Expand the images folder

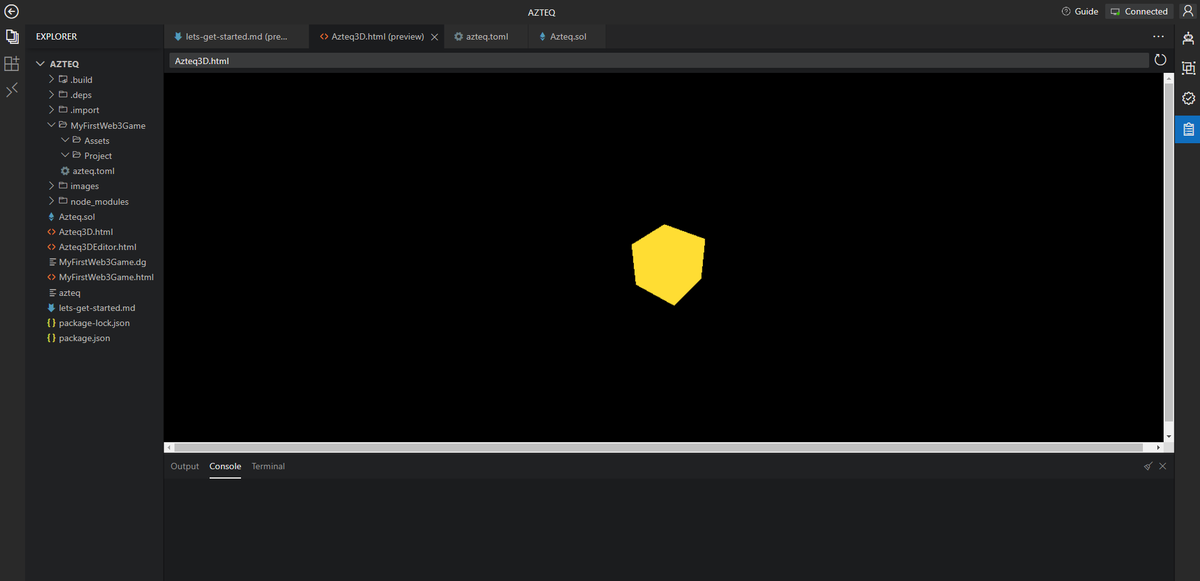click(52, 186)
